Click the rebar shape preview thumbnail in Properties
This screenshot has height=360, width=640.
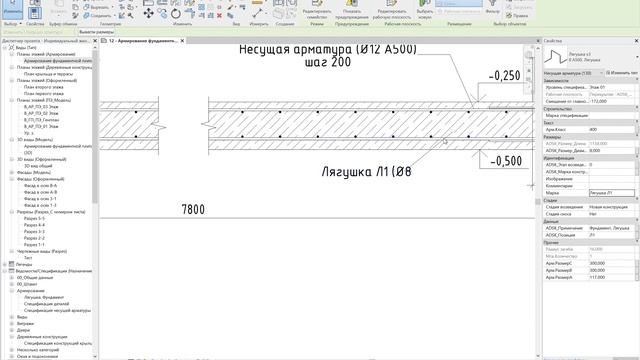click(555, 57)
